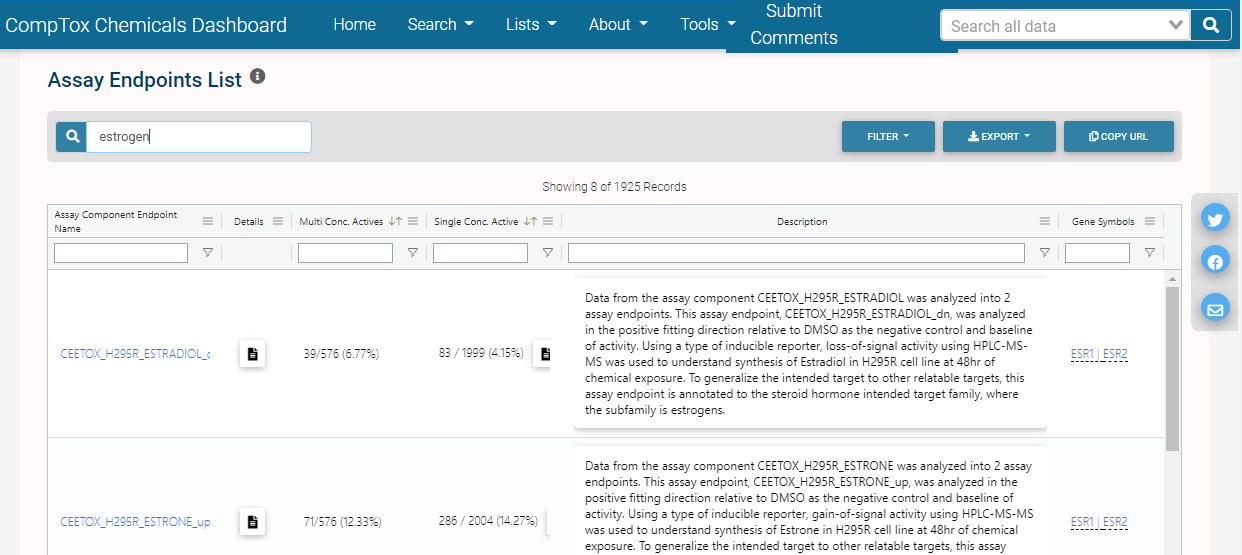
Task: Expand the FILTER dropdown button
Action: coord(888,137)
